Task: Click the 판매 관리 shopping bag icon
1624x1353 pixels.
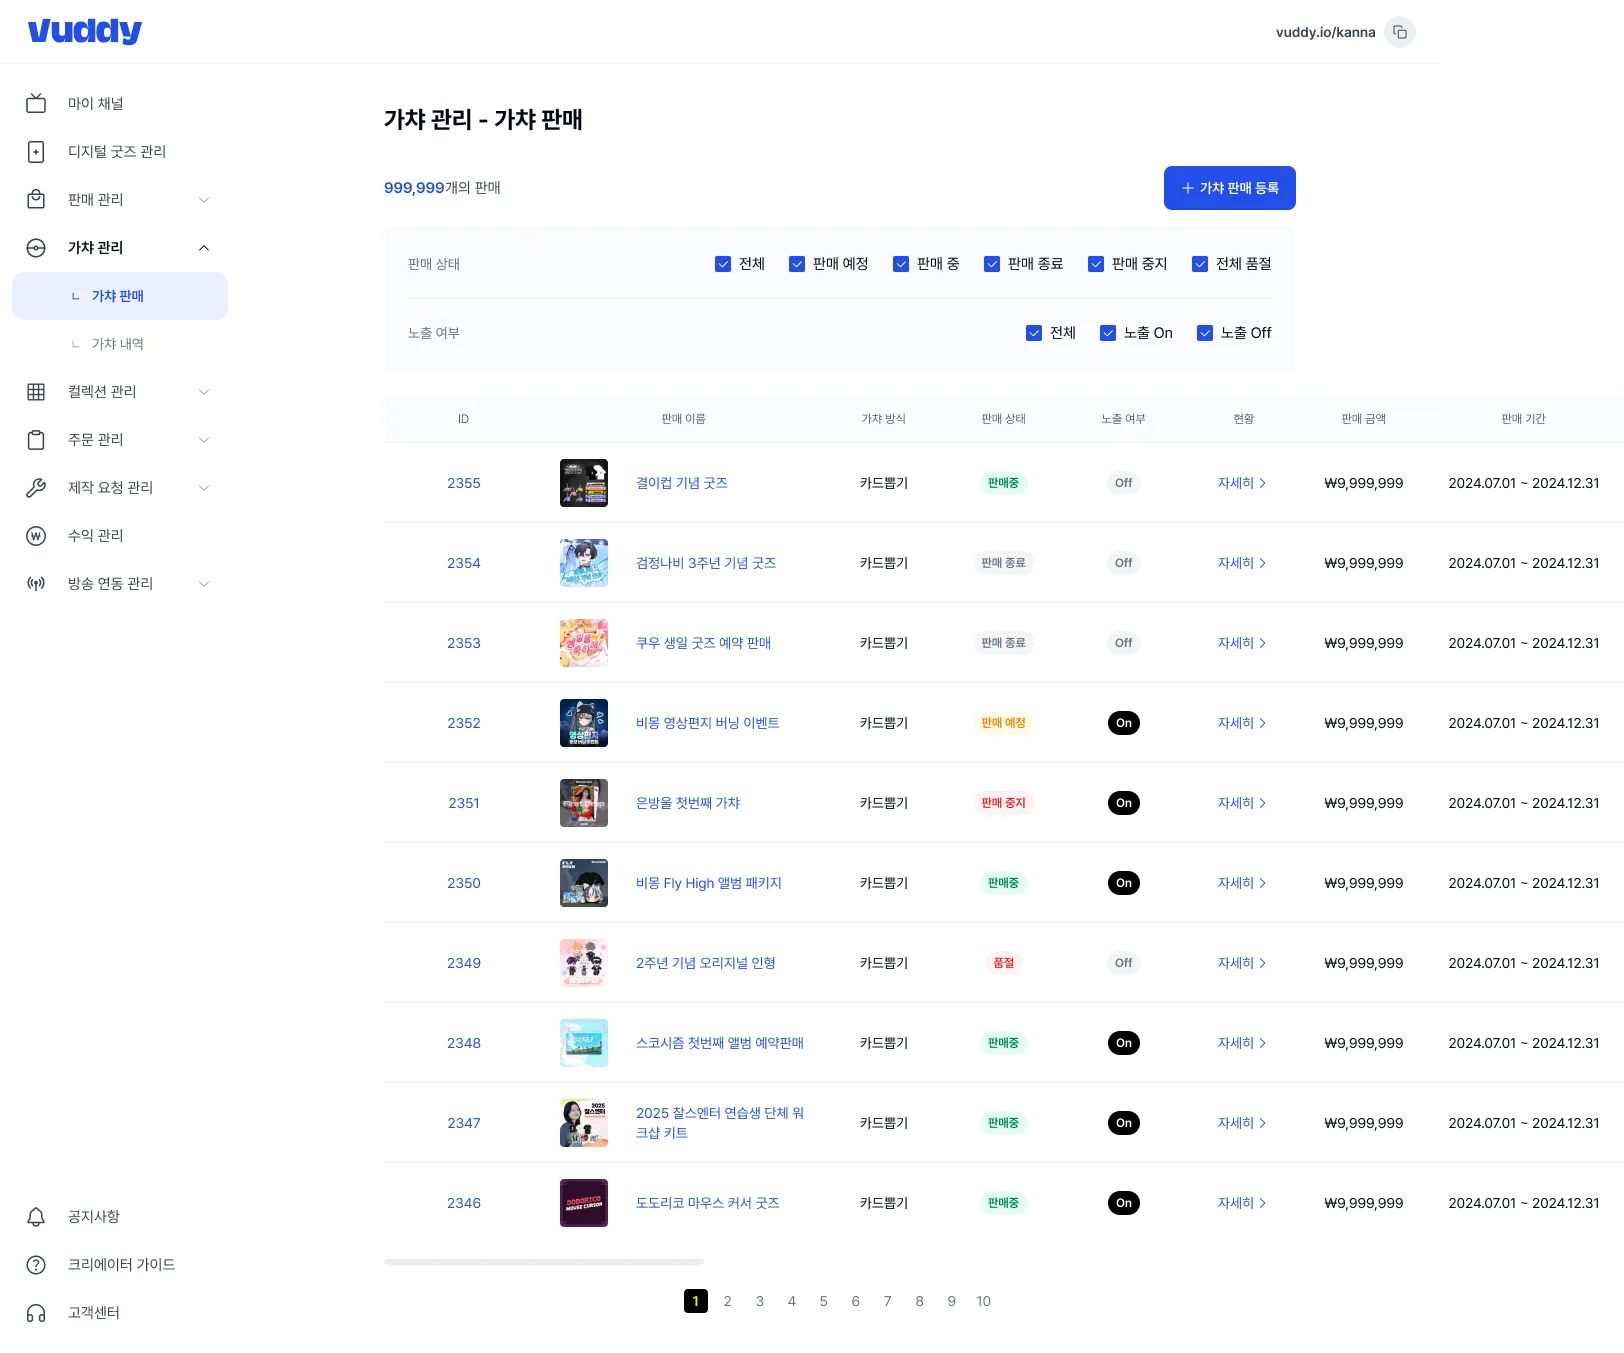Action: tap(36, 199)
